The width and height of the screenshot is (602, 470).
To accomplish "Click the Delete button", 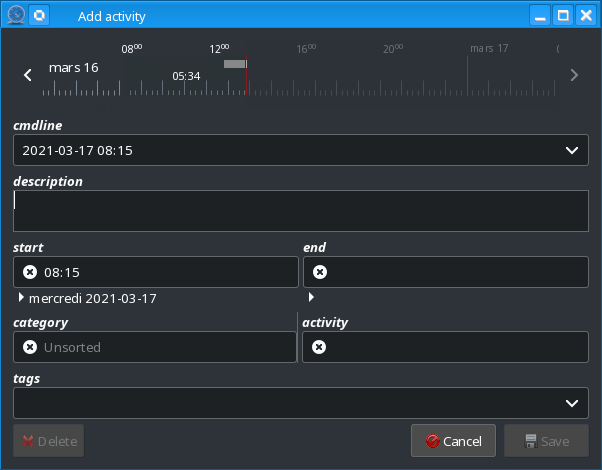I will click(48, 441).
